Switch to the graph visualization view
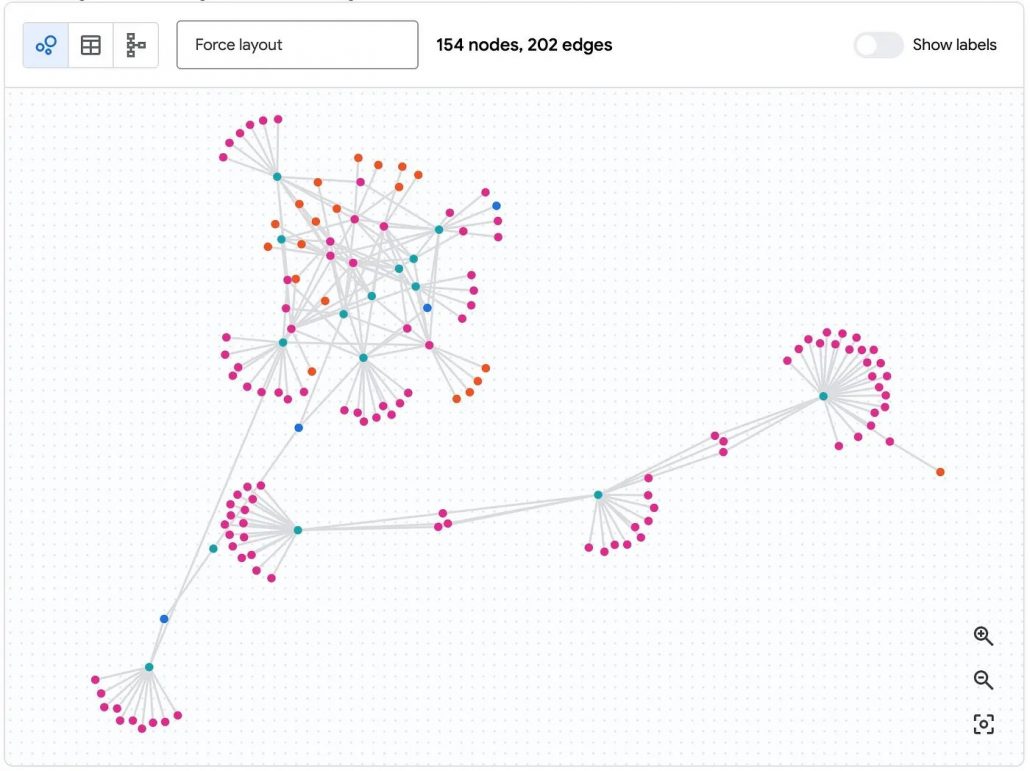This screenshot has width=1030, height=771. click(46, 45)
